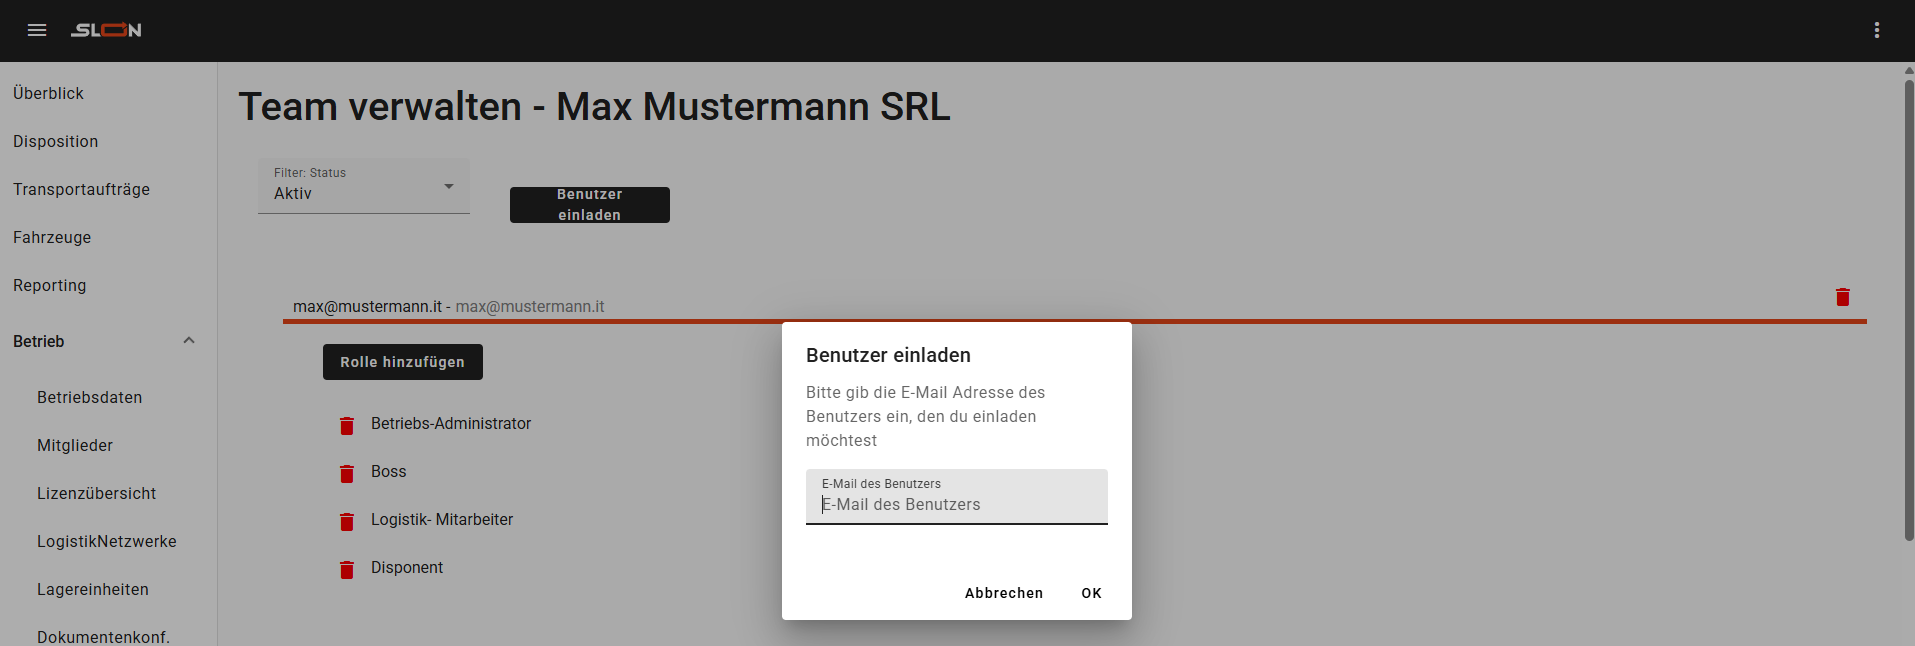1915x646 pixels.
Task: Go to Überblick in sidebar
Action: pyautogui.click(x=48, y=93)
